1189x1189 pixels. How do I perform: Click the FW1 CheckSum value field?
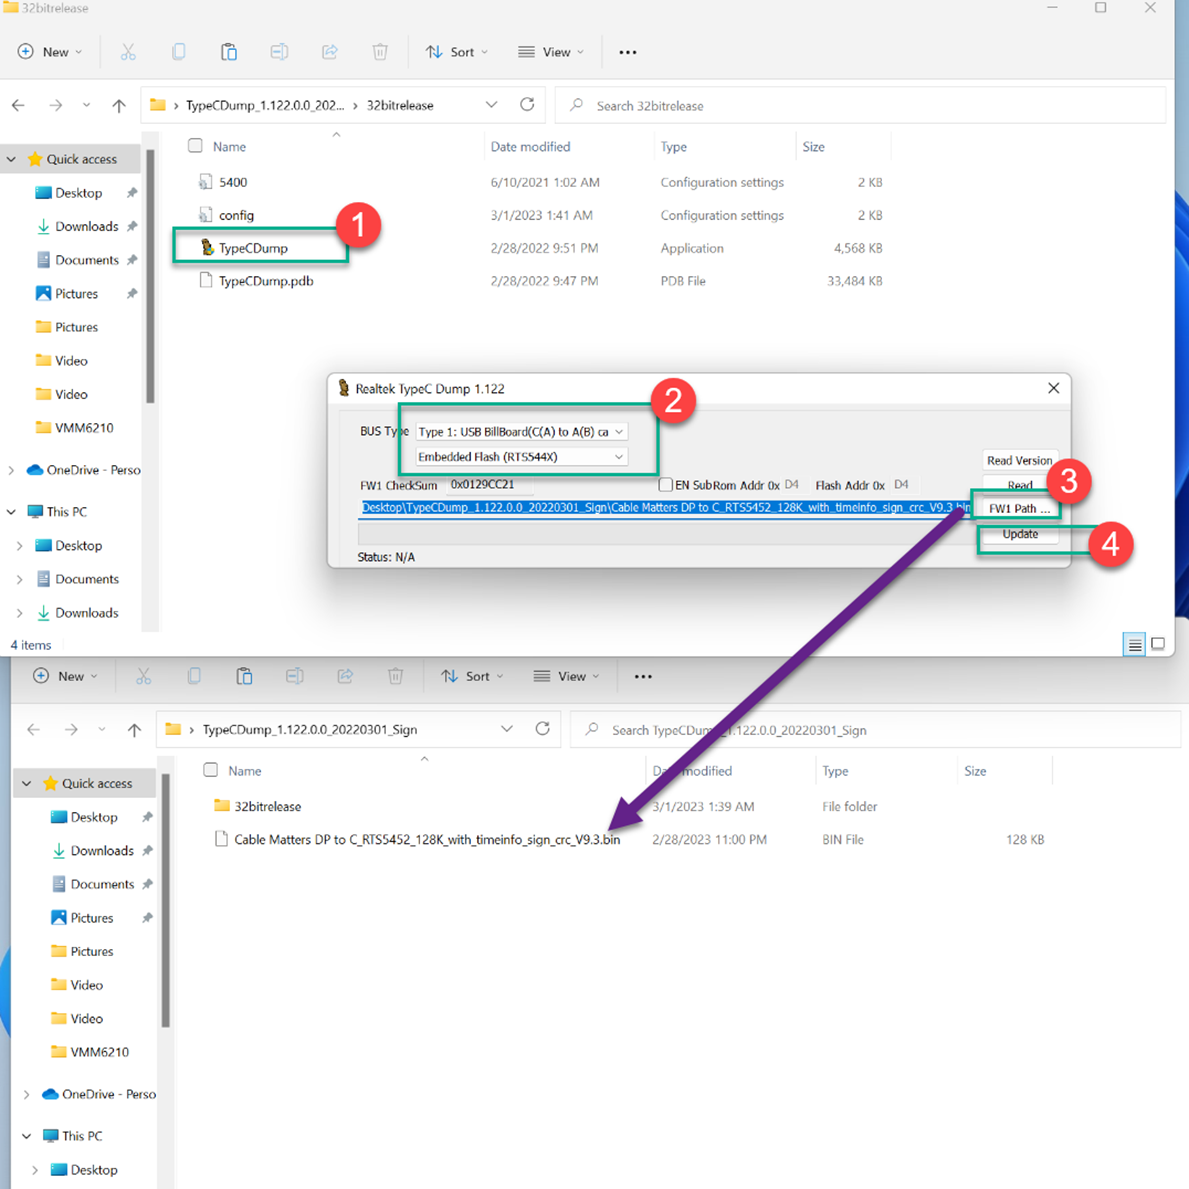click(x=488, y=484)
